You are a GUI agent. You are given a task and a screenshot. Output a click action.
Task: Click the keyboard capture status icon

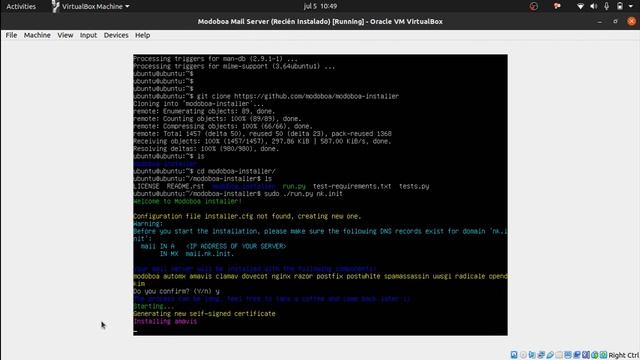(603, 355)
